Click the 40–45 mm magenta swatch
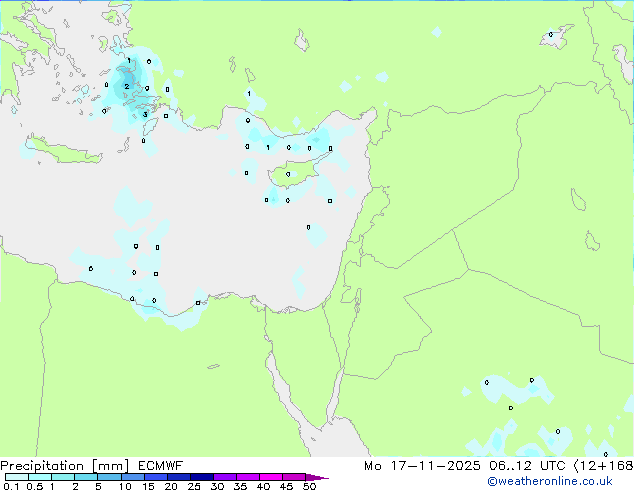 (271, 477)
